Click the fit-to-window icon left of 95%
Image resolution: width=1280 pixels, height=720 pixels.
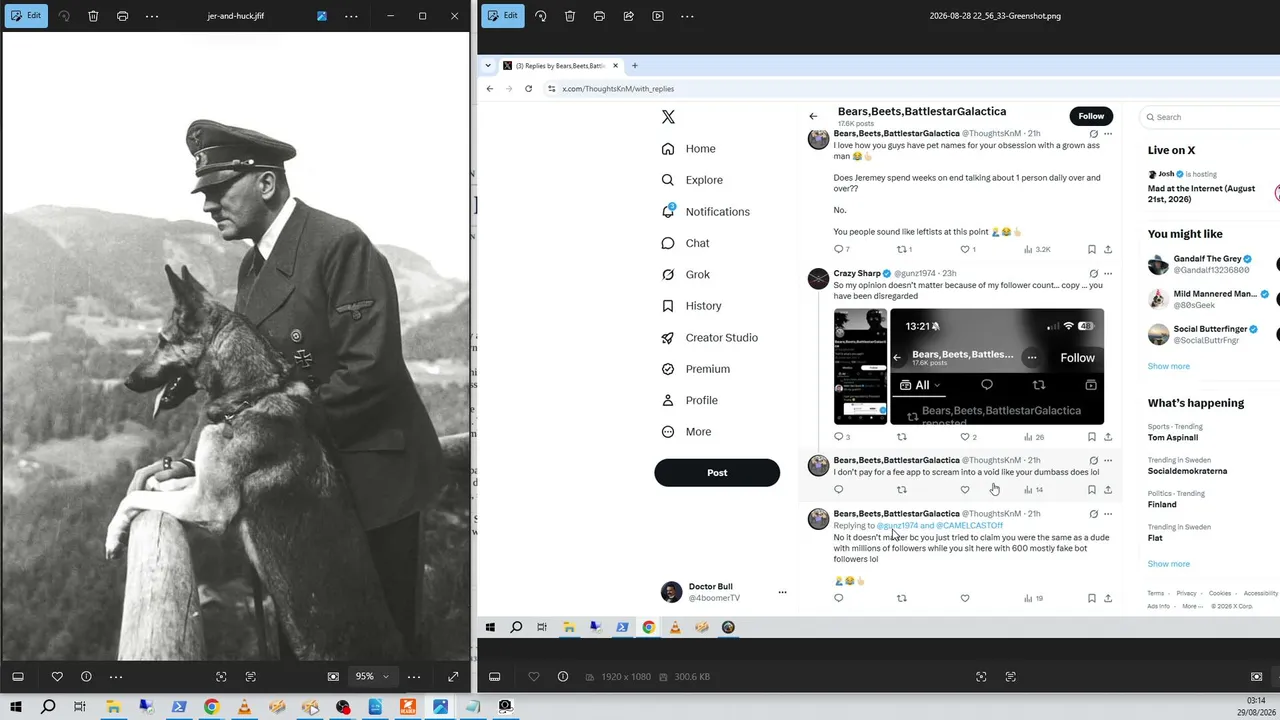click(x=333, y=677)
